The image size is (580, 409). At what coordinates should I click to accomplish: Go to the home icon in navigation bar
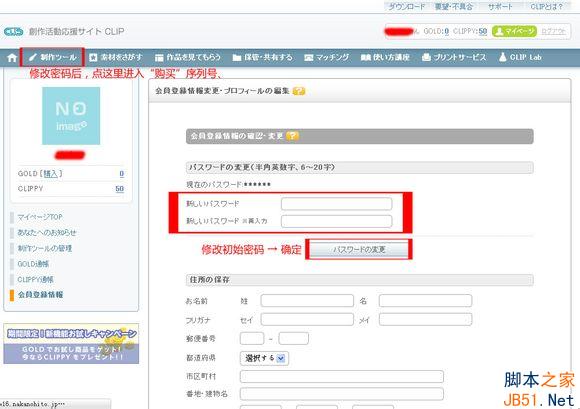[x=12, y=58]
